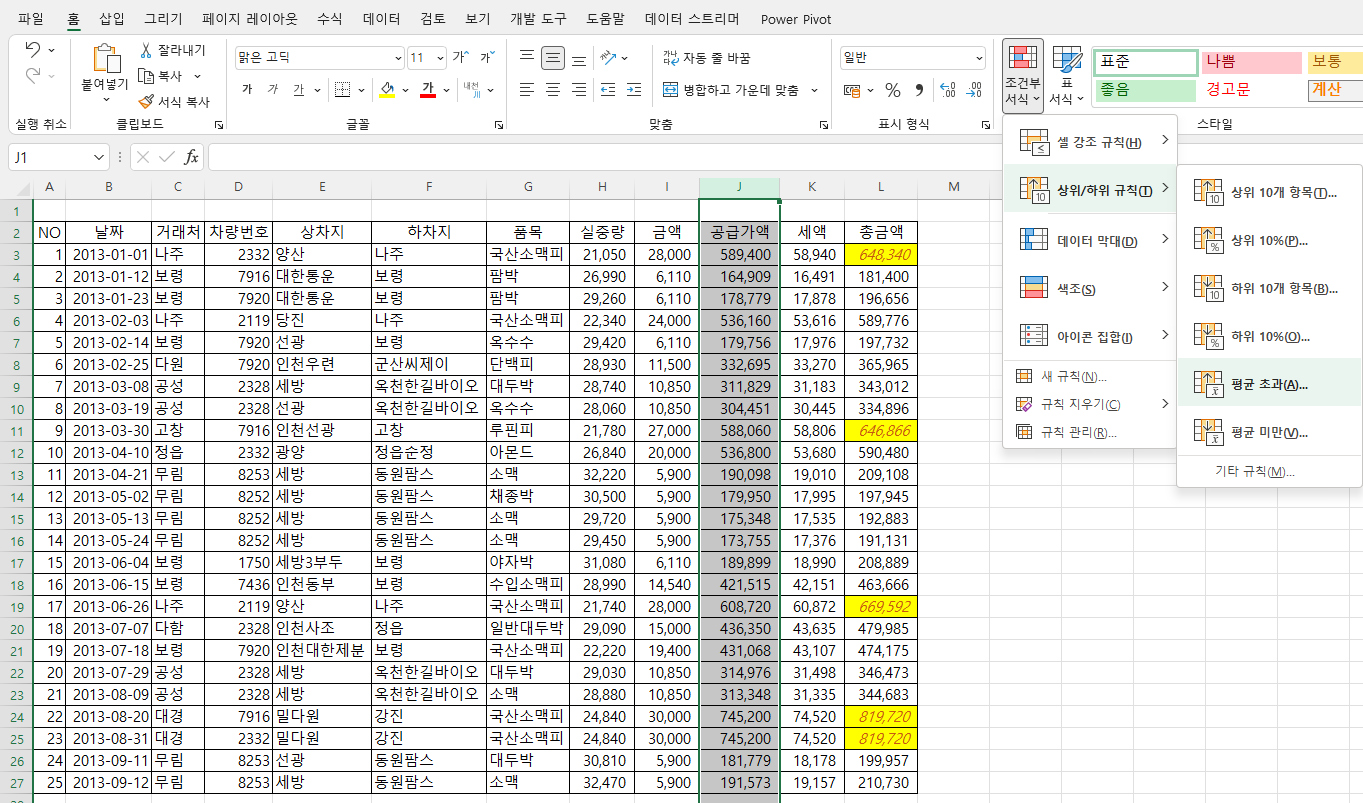Open the Name Box dropdown for J1
1363x803 pixels.
(x=99, y=157)
